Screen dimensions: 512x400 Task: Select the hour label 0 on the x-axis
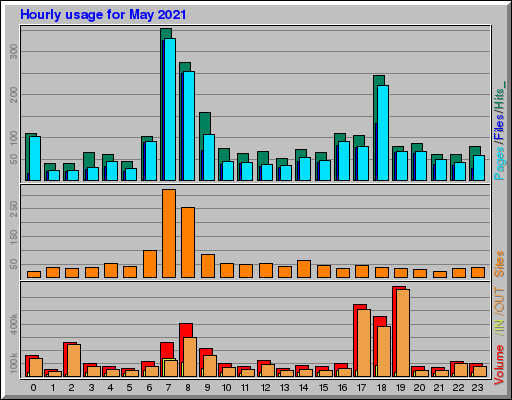(x=33, y=388)
